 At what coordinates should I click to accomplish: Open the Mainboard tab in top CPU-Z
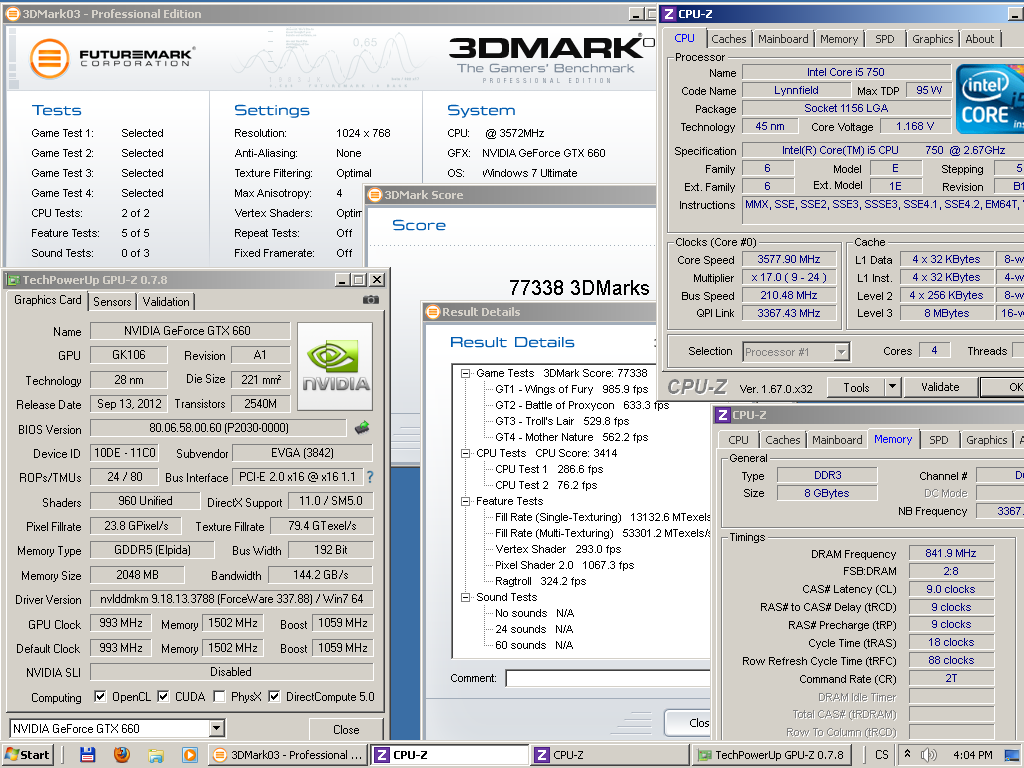[x=783, y=39]
